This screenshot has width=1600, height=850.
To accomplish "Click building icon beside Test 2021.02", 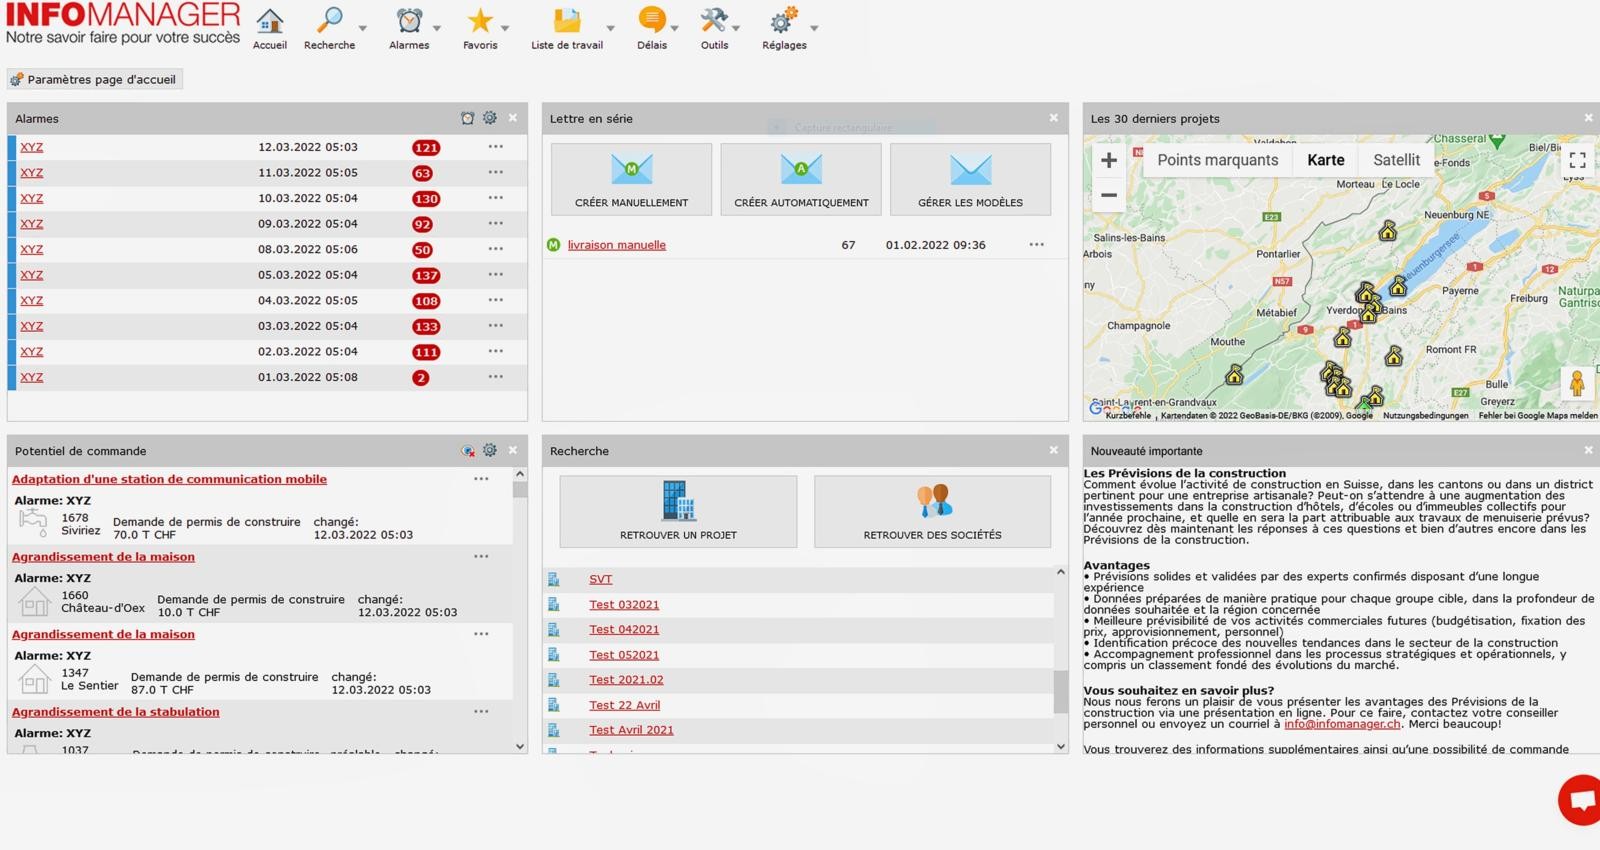I will click(x=553, y=680).
